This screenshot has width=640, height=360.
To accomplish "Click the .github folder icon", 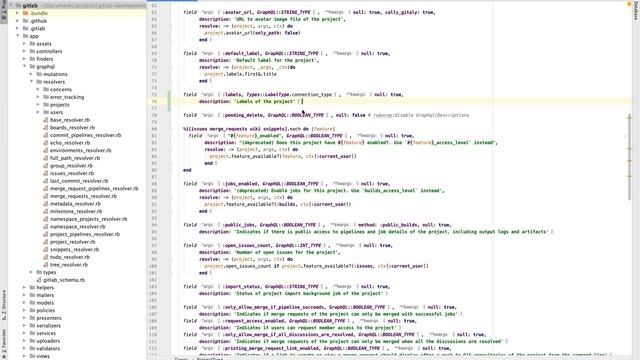I will 26,21.
